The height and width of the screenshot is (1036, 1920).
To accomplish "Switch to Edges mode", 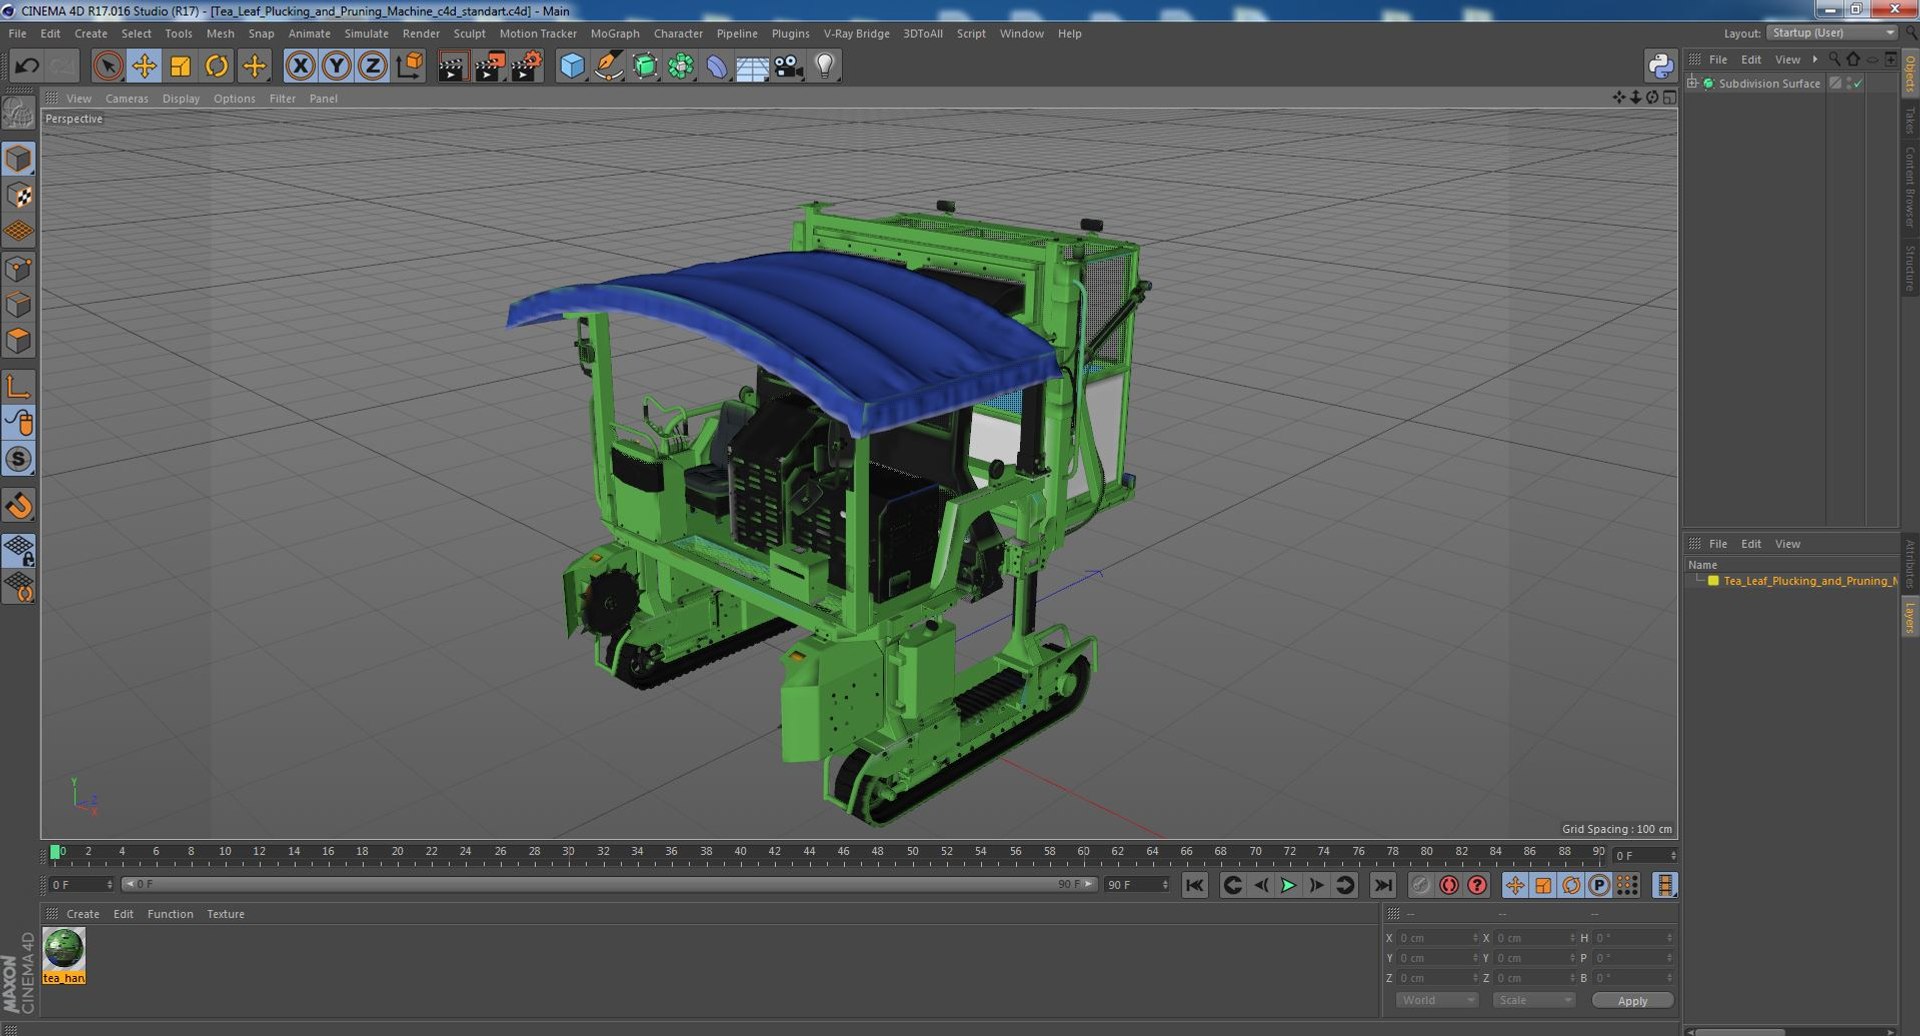I will pos(19,305).
